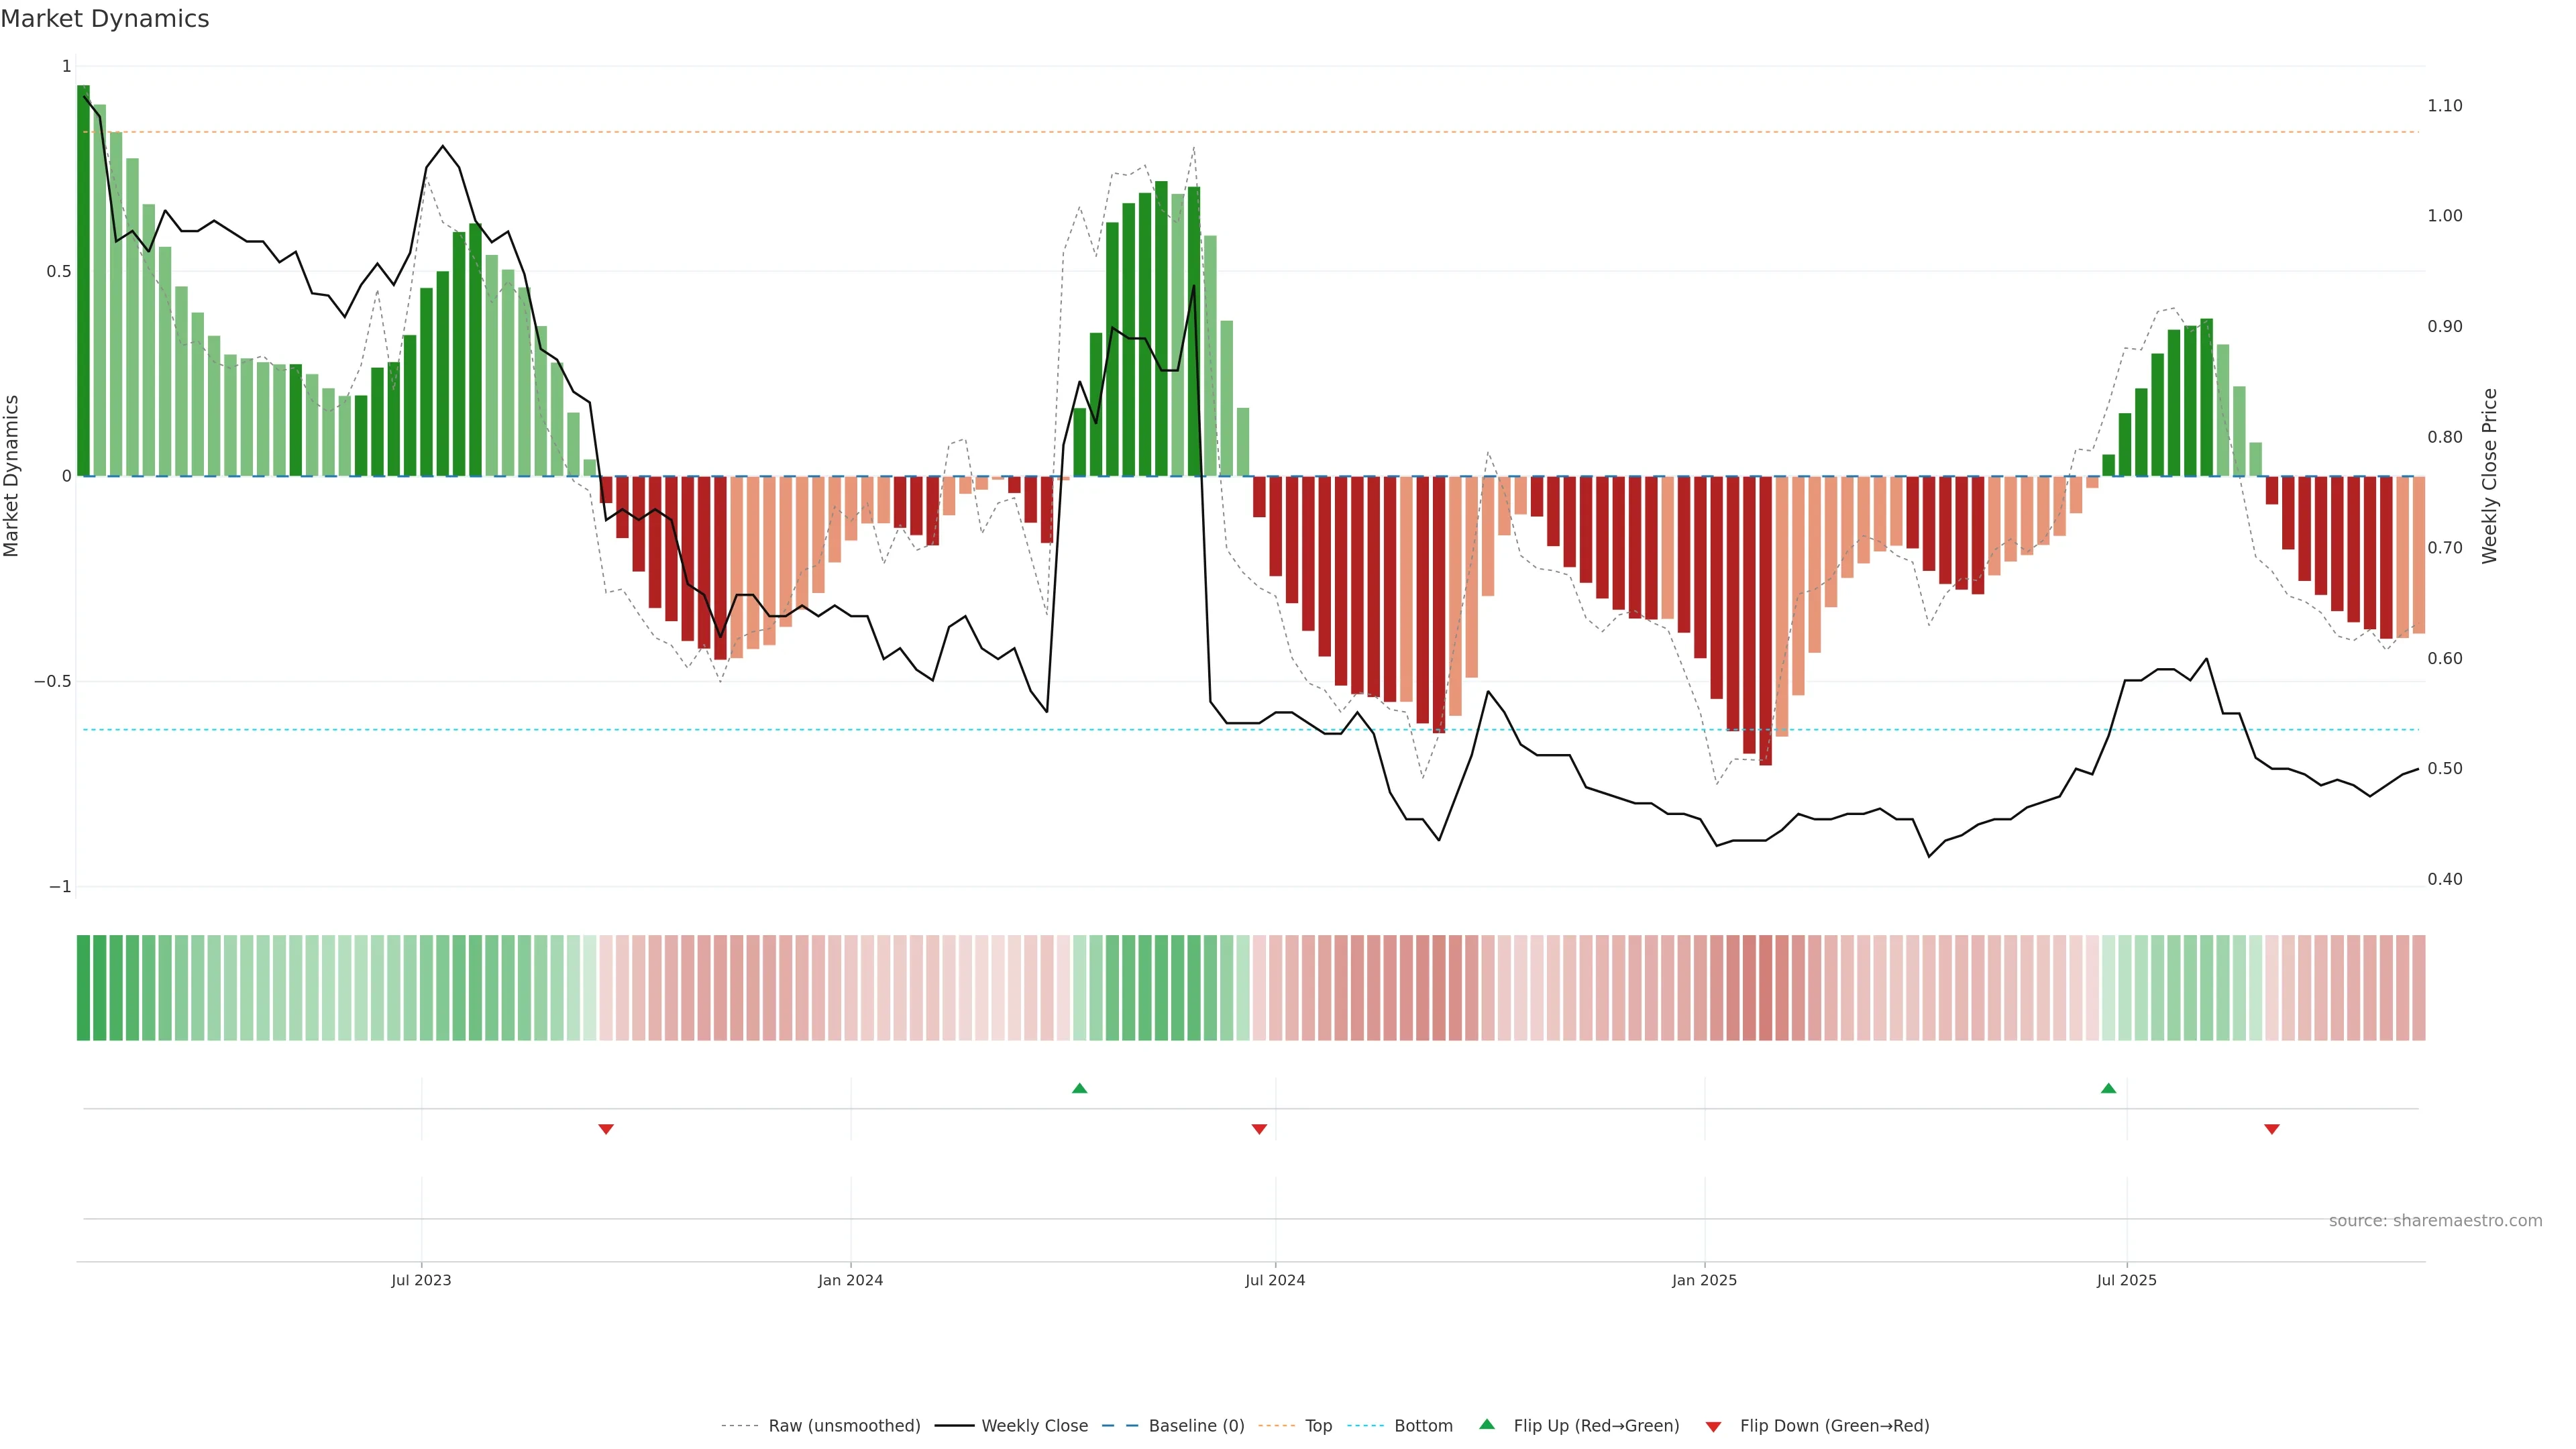Click the first dark green heatmap strip cell
Viewport: 2576px width, 1449px height.
pos(83,987)
